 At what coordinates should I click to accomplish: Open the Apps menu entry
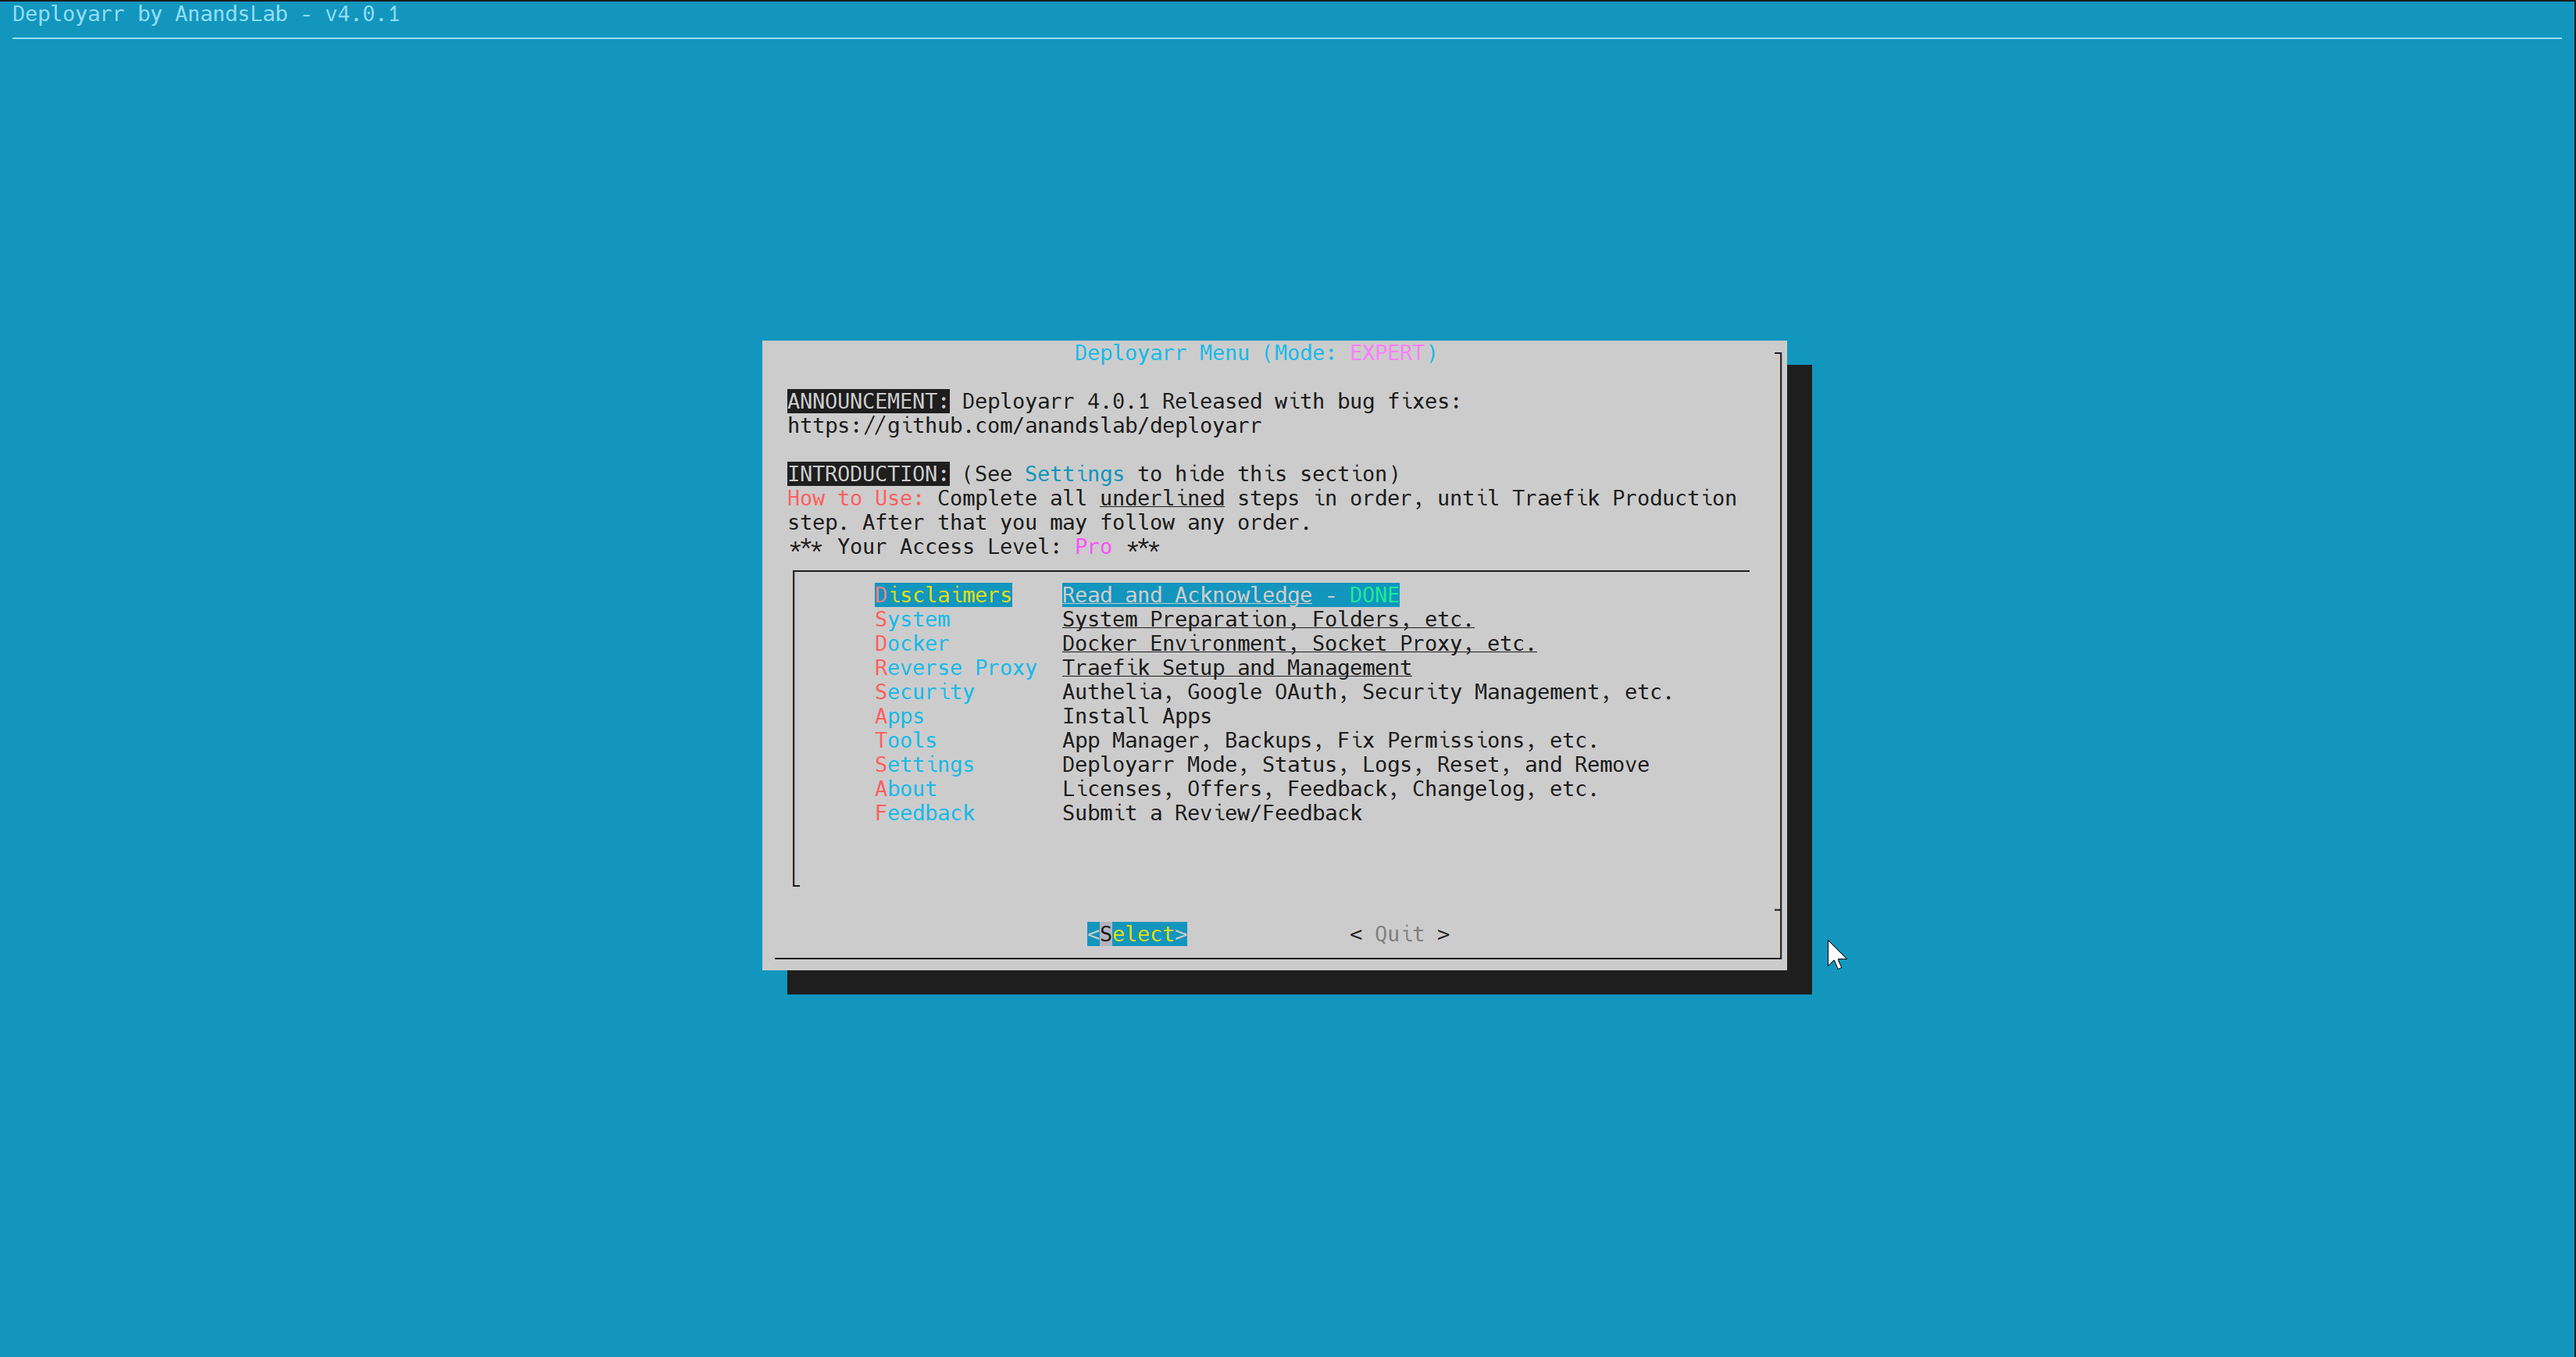(899, 716)
